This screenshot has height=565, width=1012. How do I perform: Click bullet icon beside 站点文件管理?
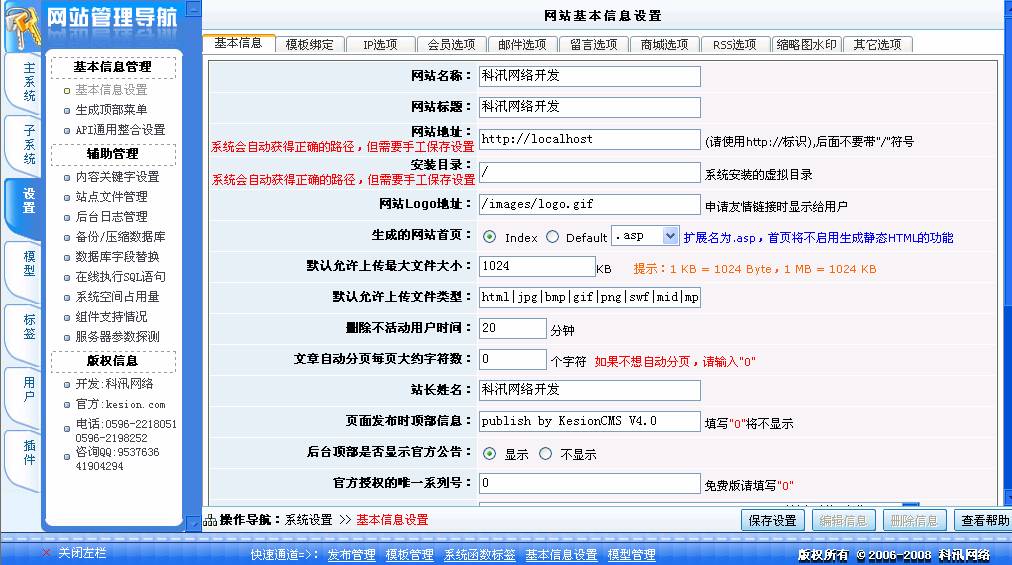click(67, 197)
